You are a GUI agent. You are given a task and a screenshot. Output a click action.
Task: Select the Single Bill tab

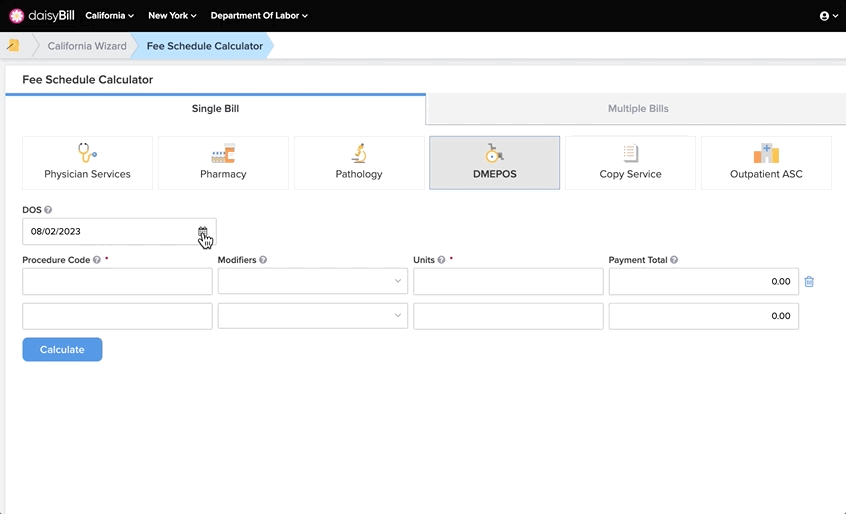tap(215, 108)
